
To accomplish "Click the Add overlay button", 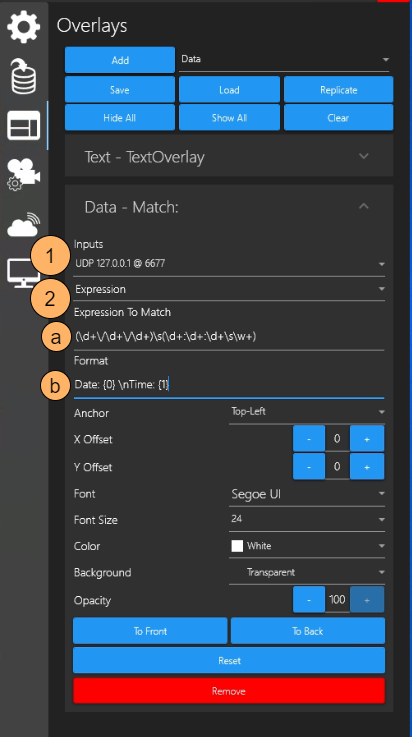I will coord(120,60).
